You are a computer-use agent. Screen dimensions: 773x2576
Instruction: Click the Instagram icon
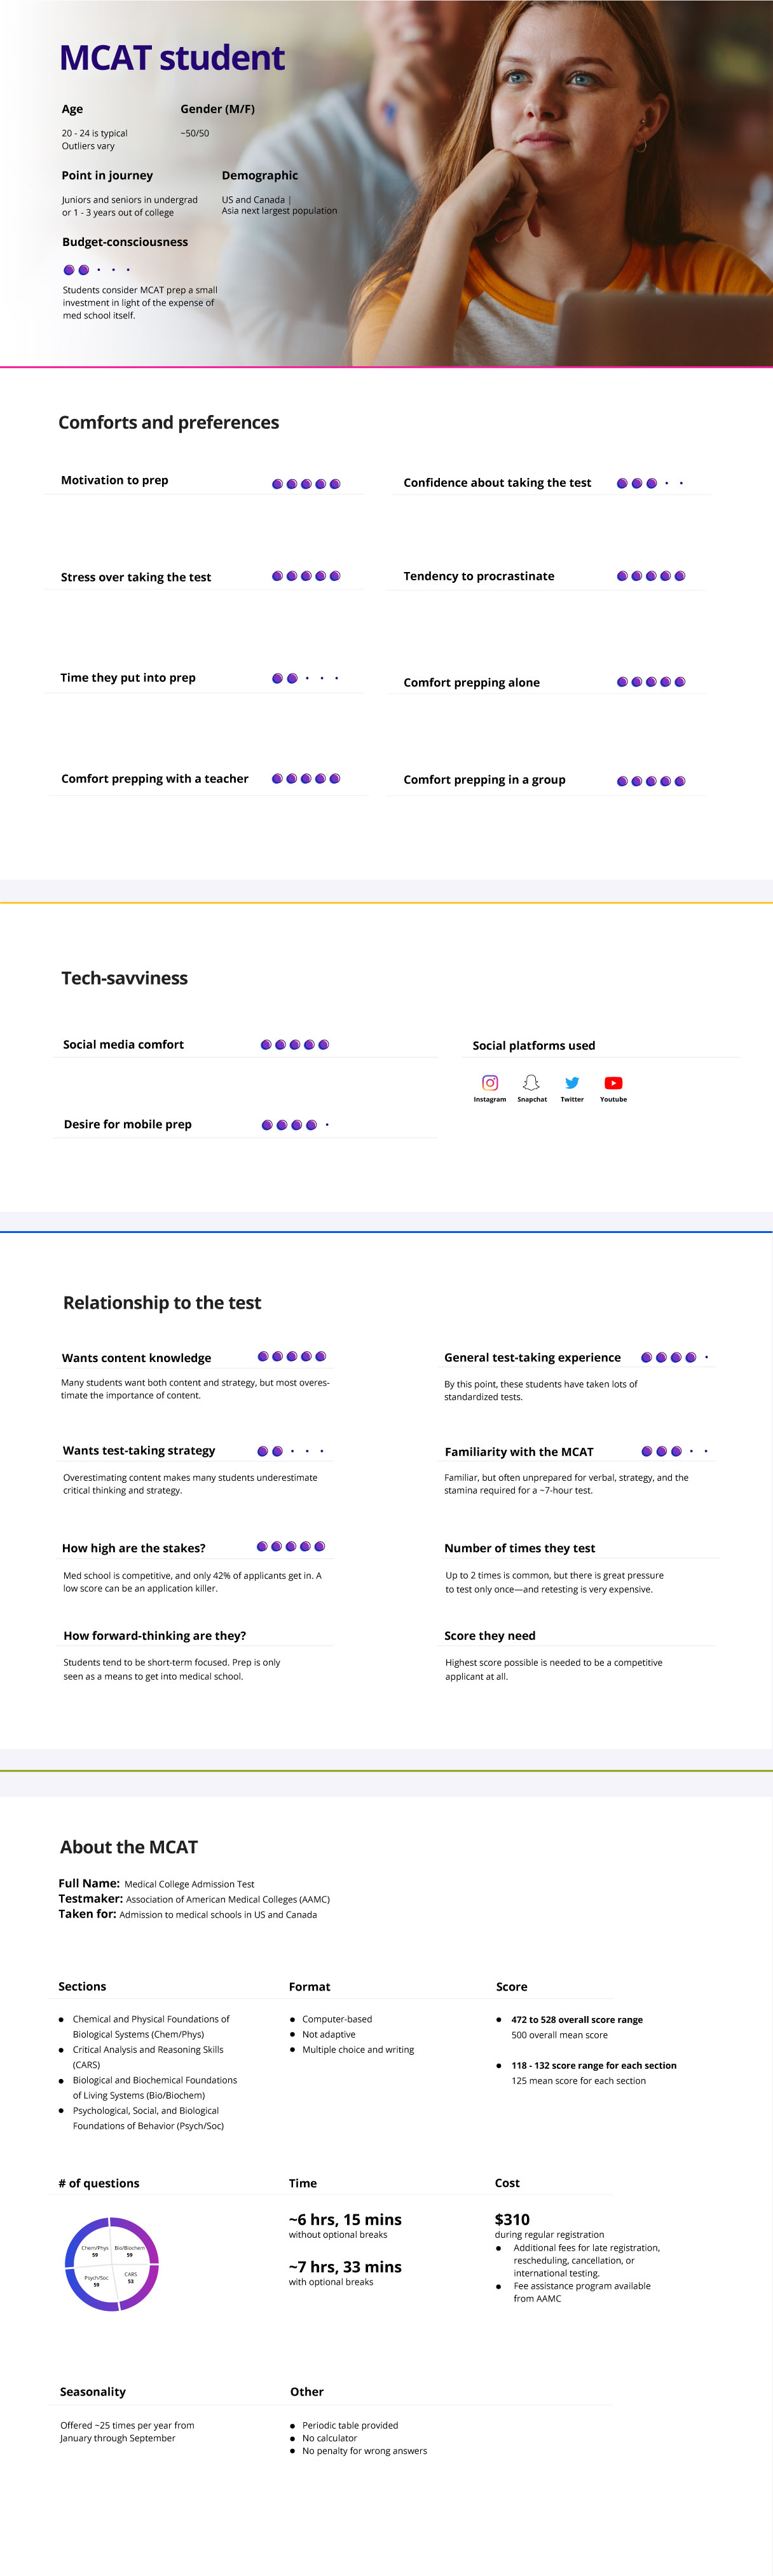490,1083
